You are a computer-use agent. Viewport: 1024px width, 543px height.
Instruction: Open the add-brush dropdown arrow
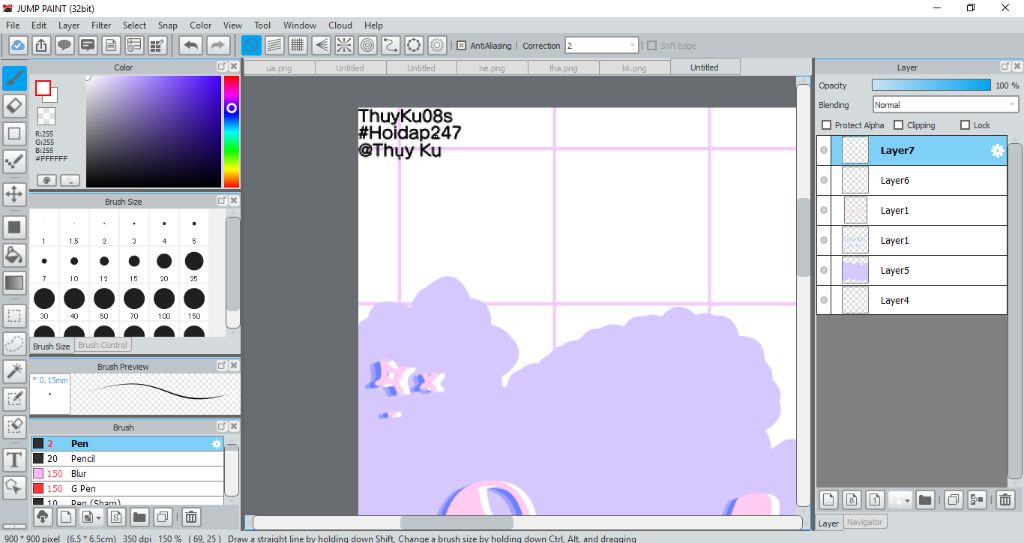click(99, 518)
